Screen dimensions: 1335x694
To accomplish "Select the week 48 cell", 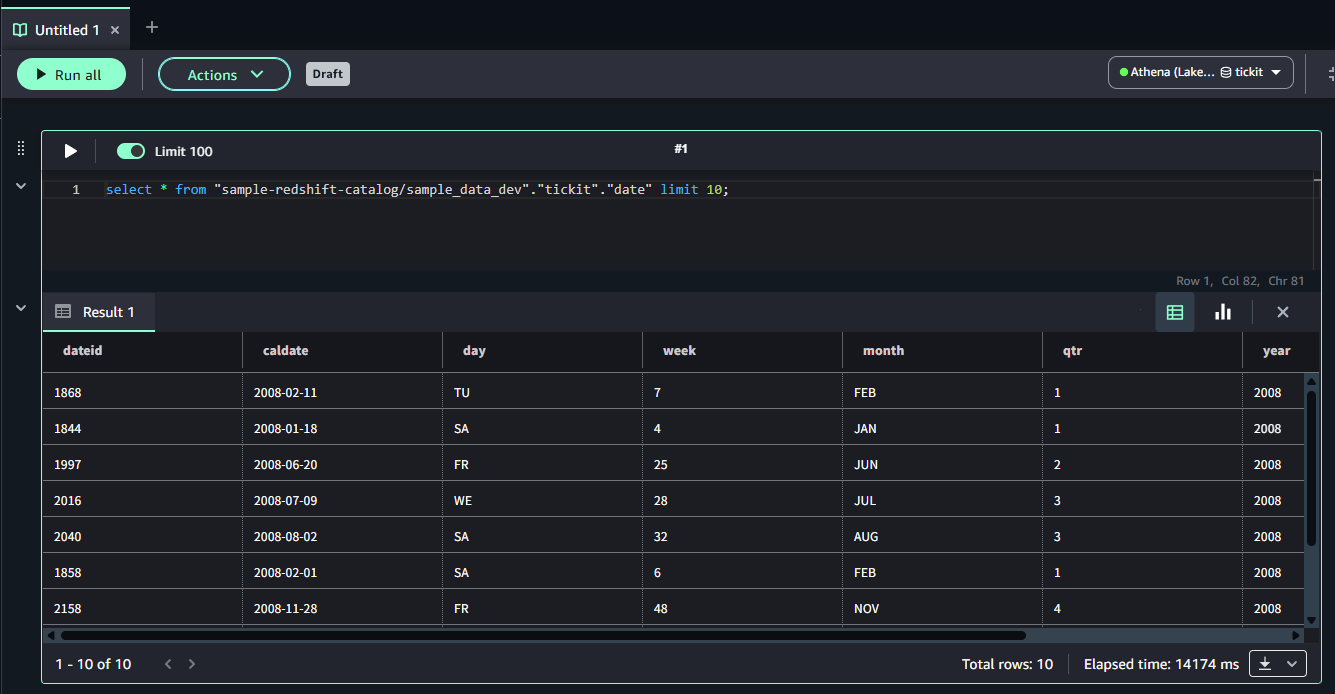I will [742, 609].
